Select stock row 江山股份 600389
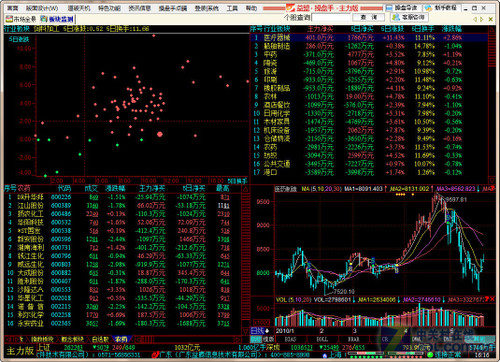 click(122, 205)
